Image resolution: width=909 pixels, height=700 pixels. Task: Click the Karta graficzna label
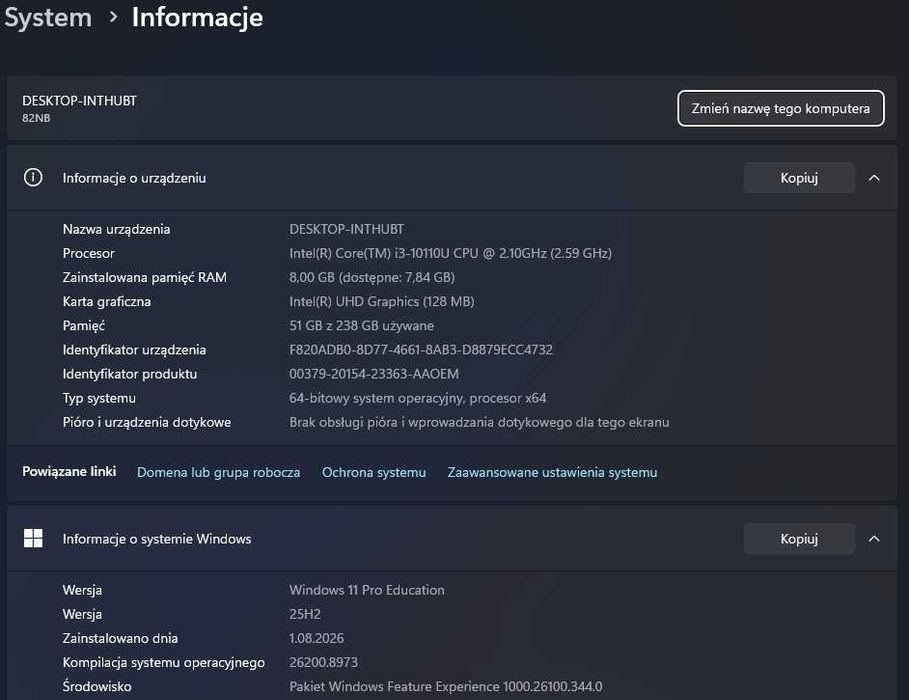[107, 302]
